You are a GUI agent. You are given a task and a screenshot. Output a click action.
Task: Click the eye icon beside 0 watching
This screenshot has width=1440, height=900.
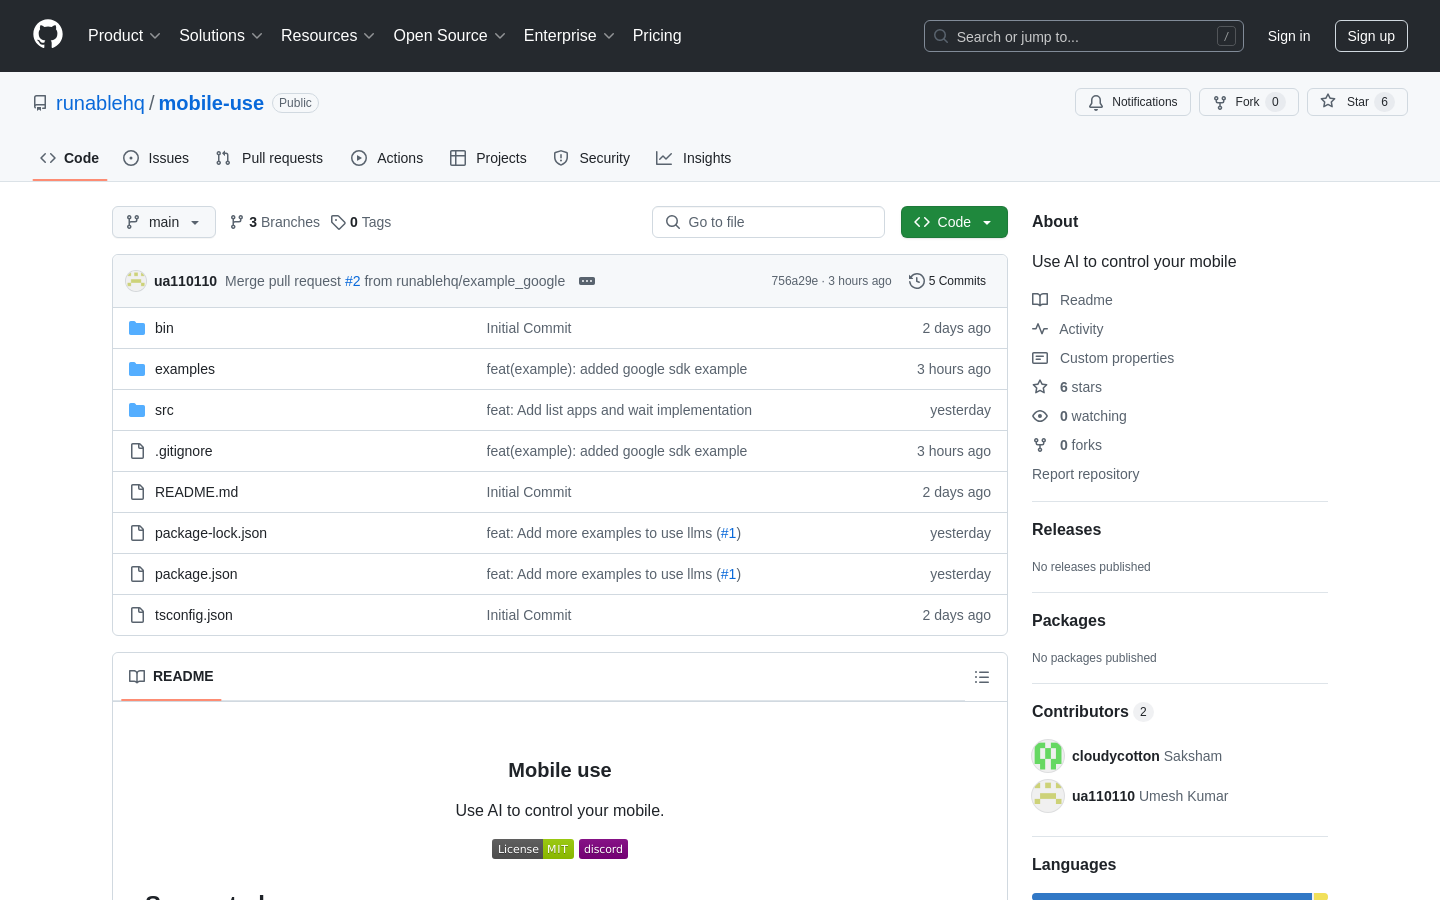click(1040, 416)
